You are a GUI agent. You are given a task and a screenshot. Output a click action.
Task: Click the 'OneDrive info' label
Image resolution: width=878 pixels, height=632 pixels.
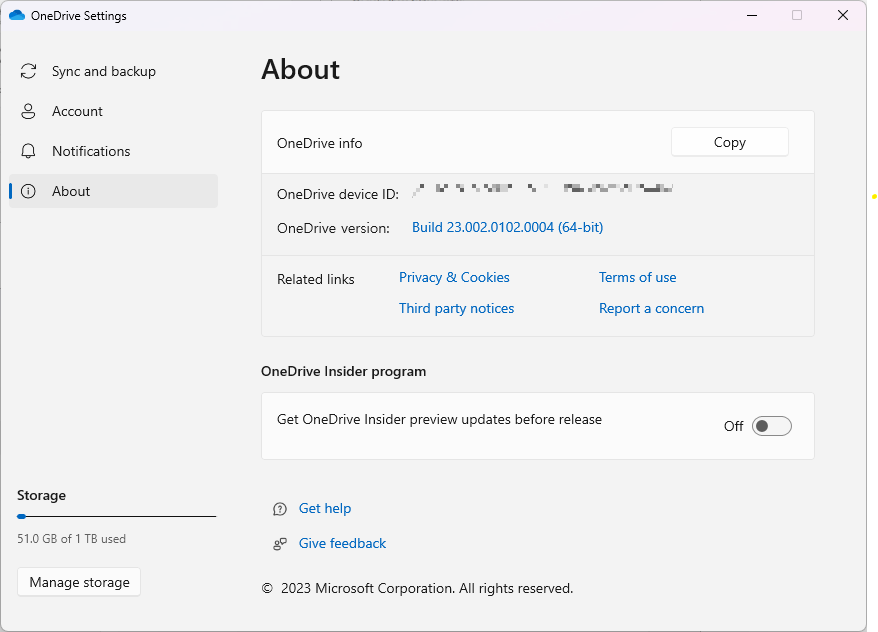tap(319, 143)
